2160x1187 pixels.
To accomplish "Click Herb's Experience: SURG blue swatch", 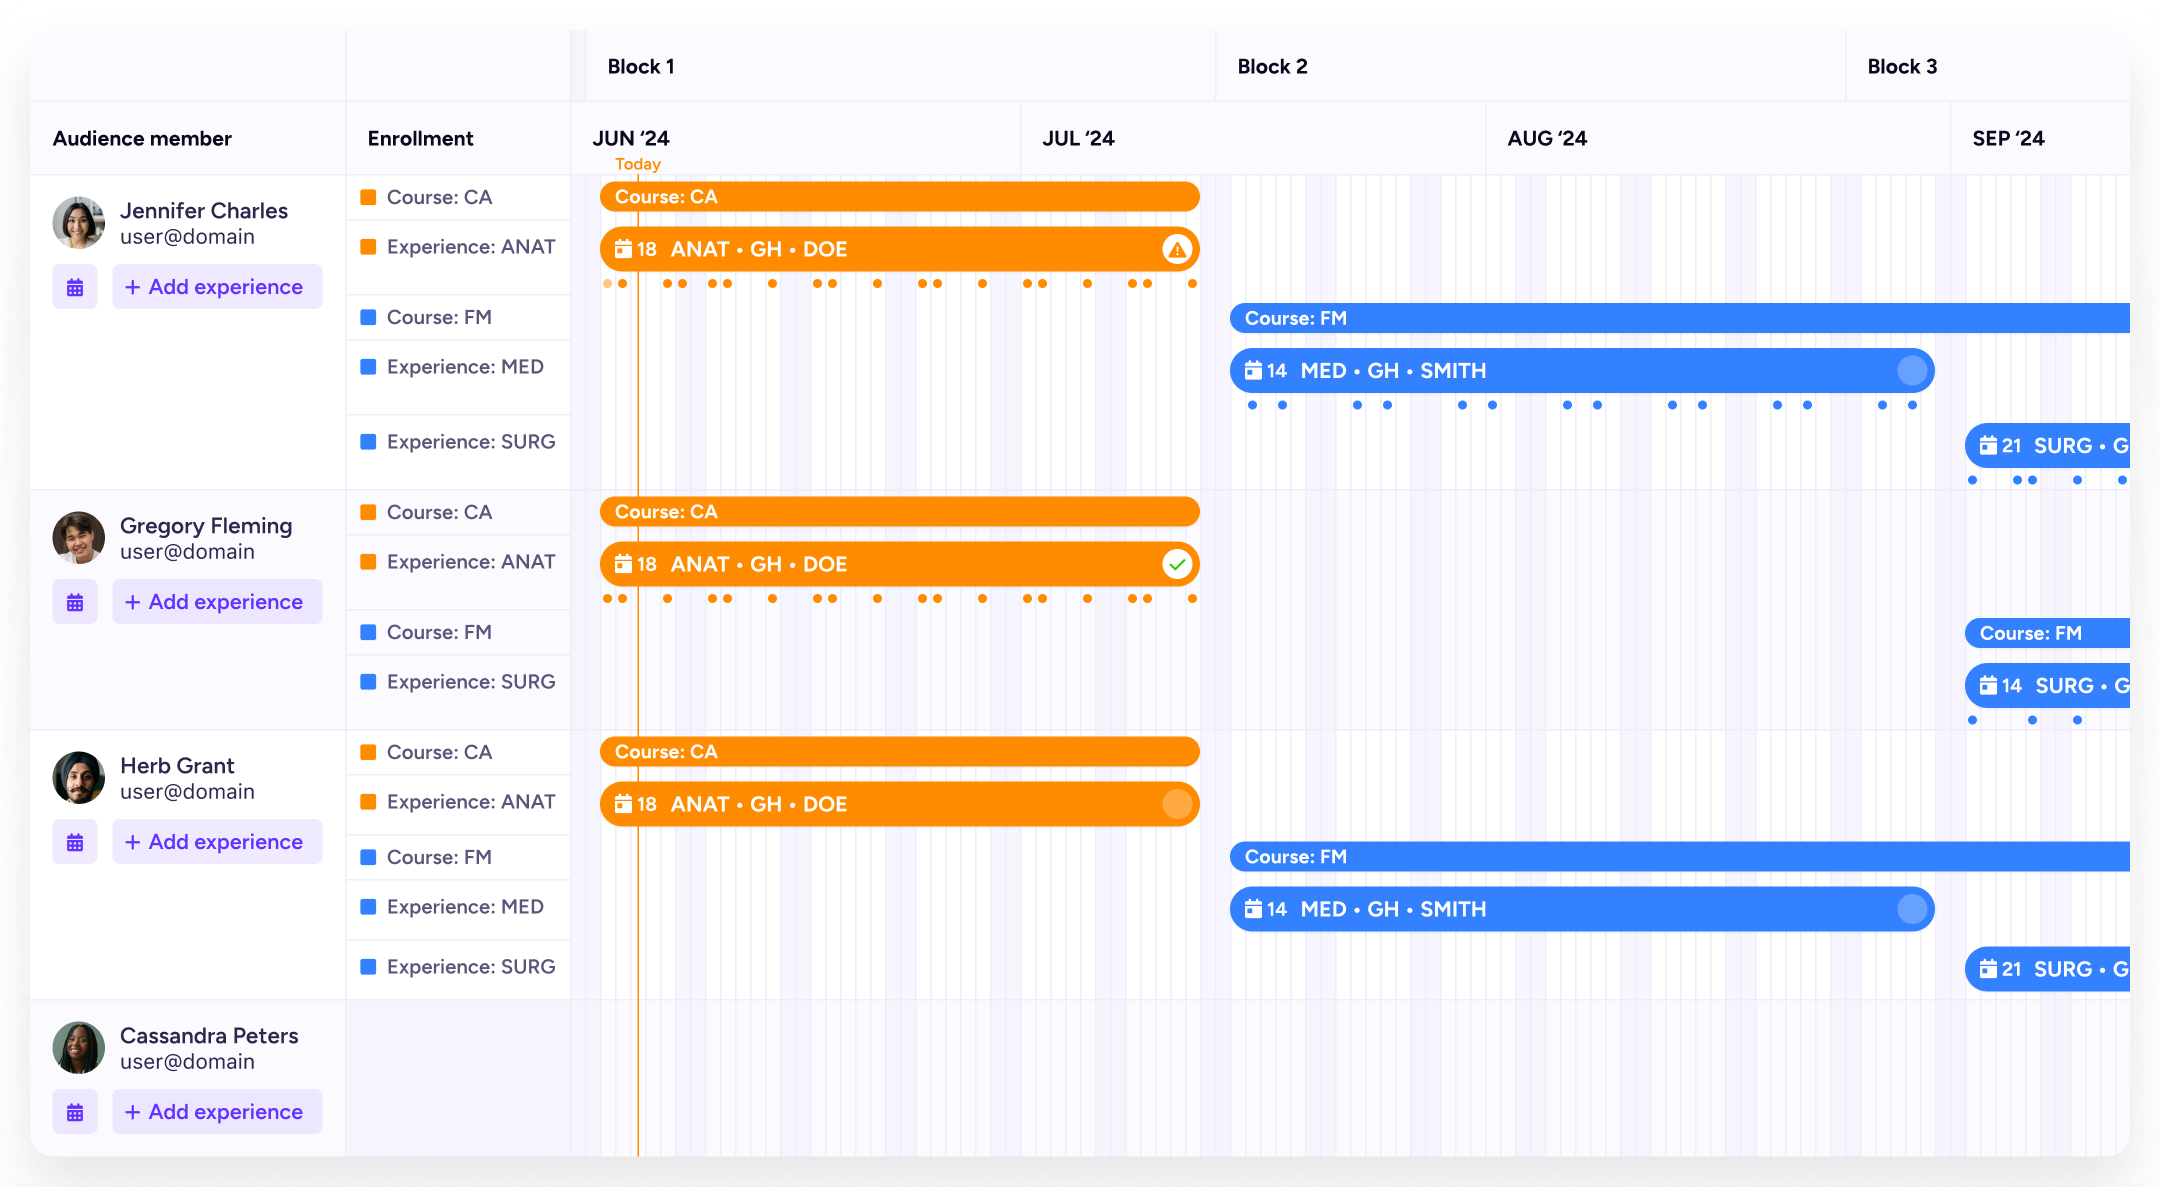I will (x=368, y=967).
